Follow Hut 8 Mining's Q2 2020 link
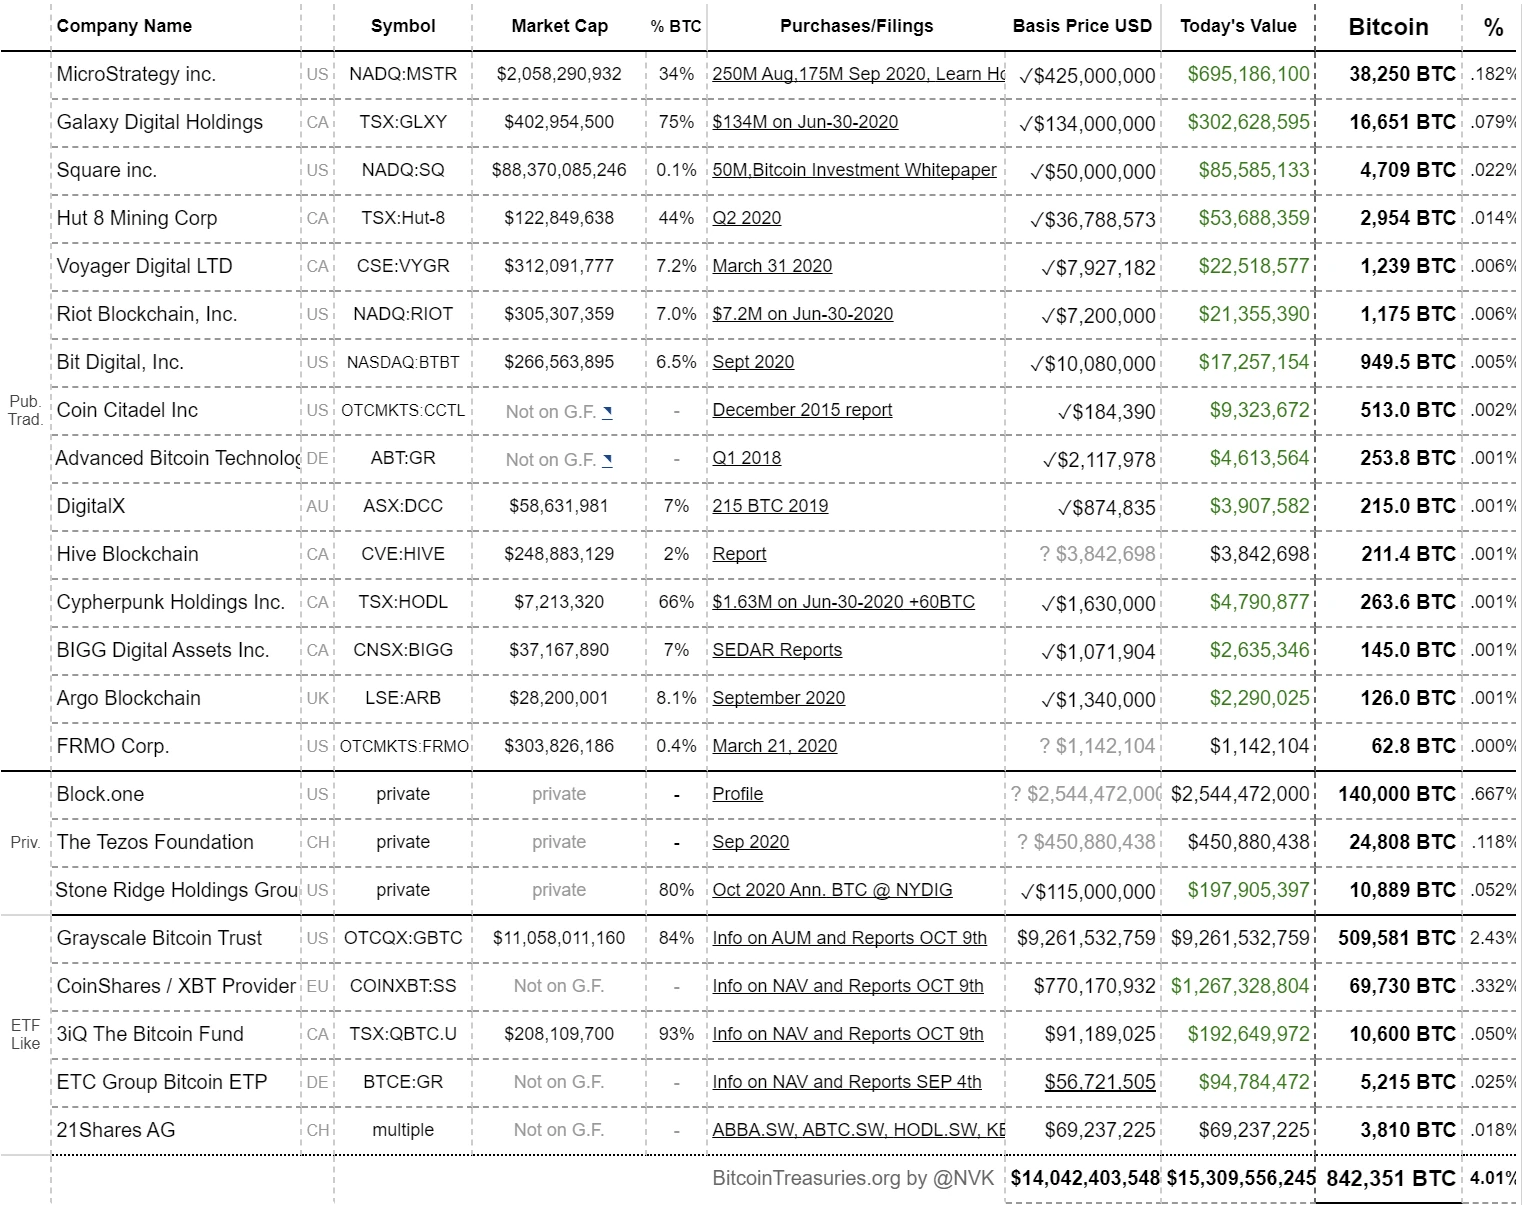This screenshot has width=1522, height=1205. pyautogui.click(x=746, y=218)
